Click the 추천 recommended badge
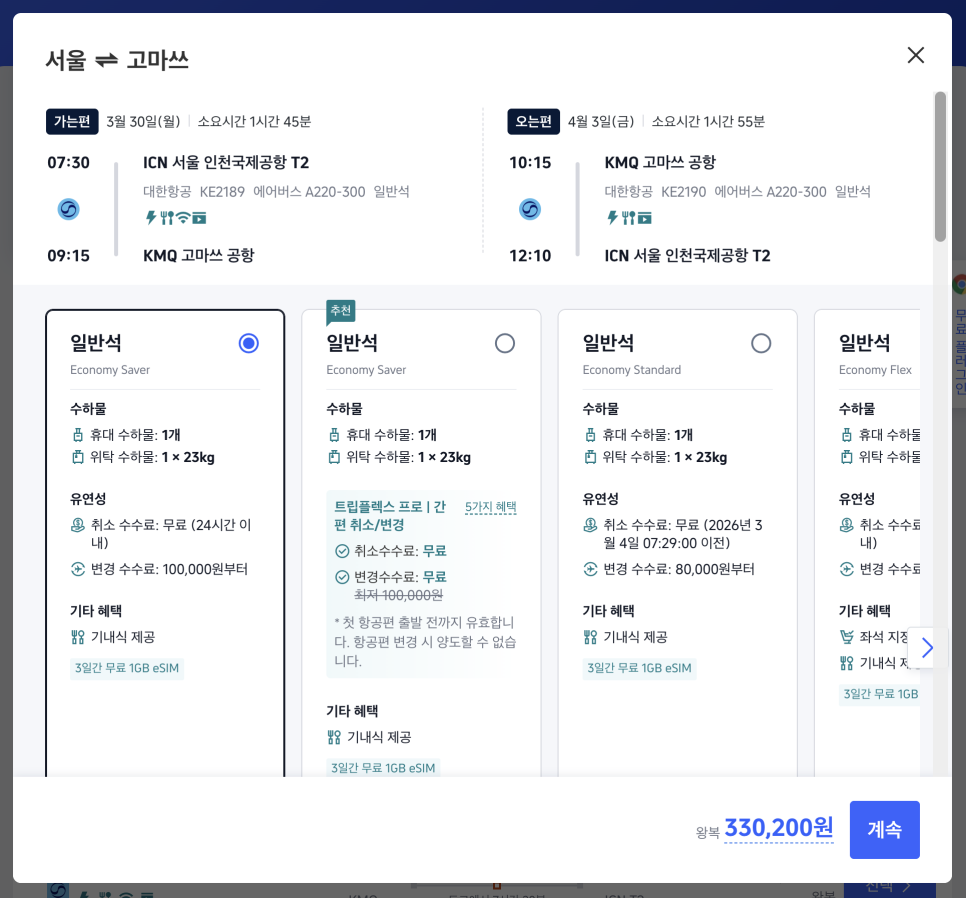Viewport: 966px width, 898px height. [341, 311]
